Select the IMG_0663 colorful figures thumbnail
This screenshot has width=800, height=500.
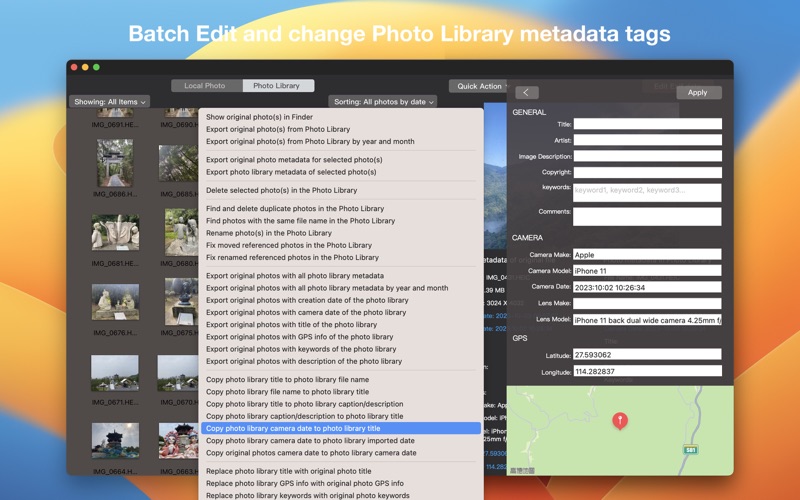coord(178,440)
